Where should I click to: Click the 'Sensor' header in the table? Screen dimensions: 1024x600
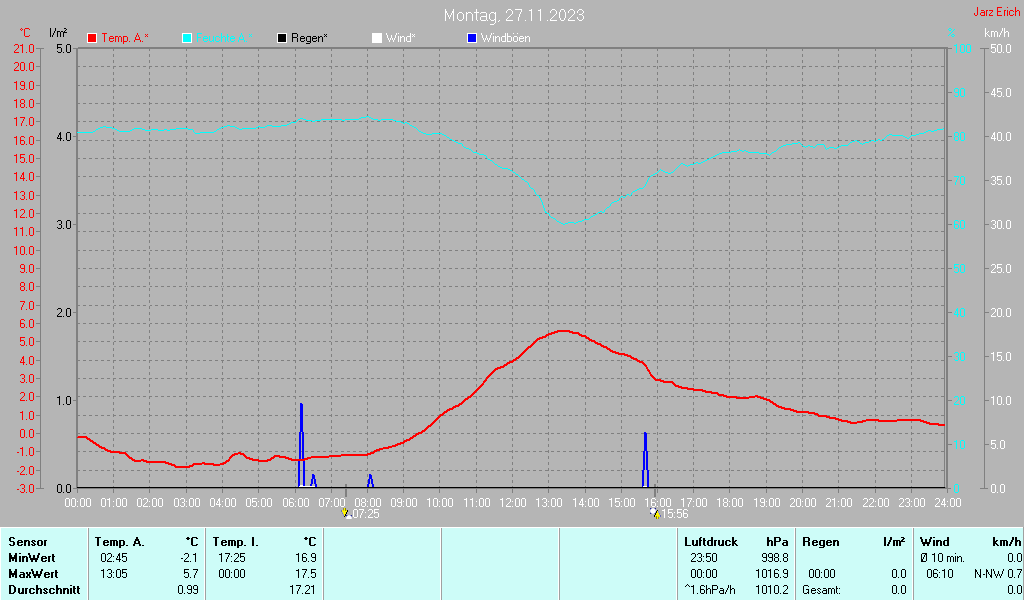point(28,542)
